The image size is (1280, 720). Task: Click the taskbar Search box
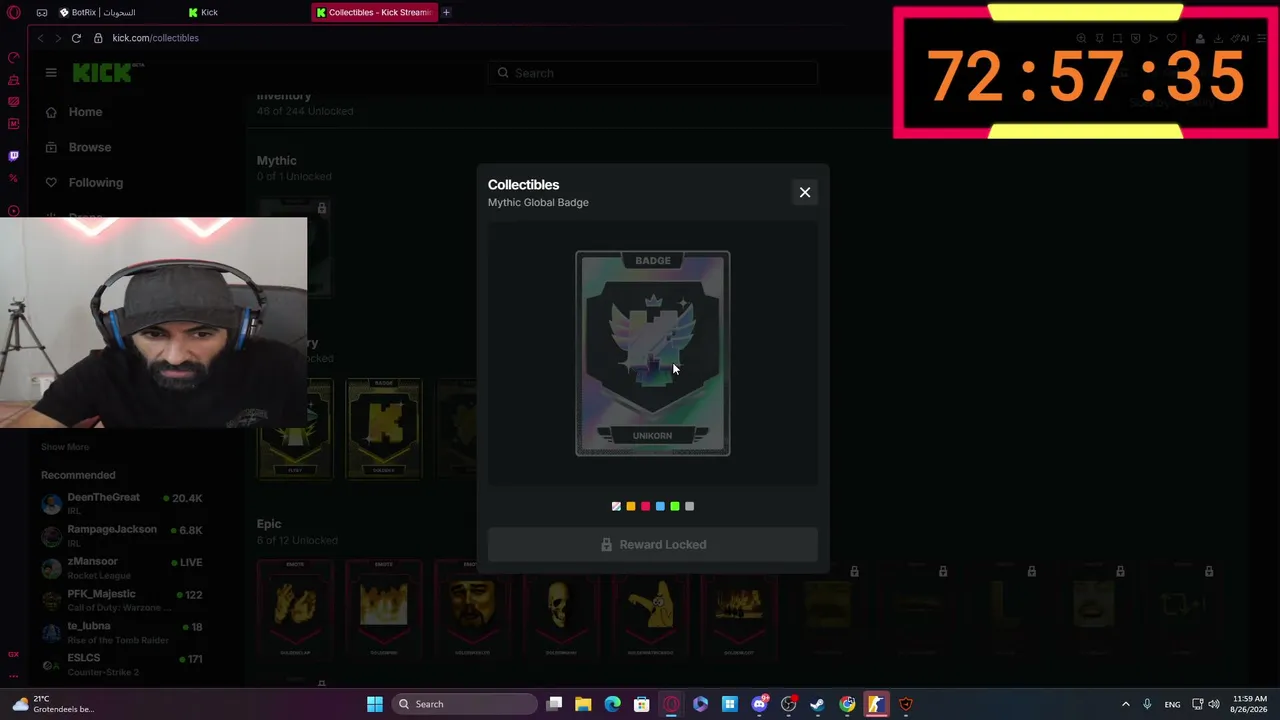pyautogui.click(x=464, y=704)
